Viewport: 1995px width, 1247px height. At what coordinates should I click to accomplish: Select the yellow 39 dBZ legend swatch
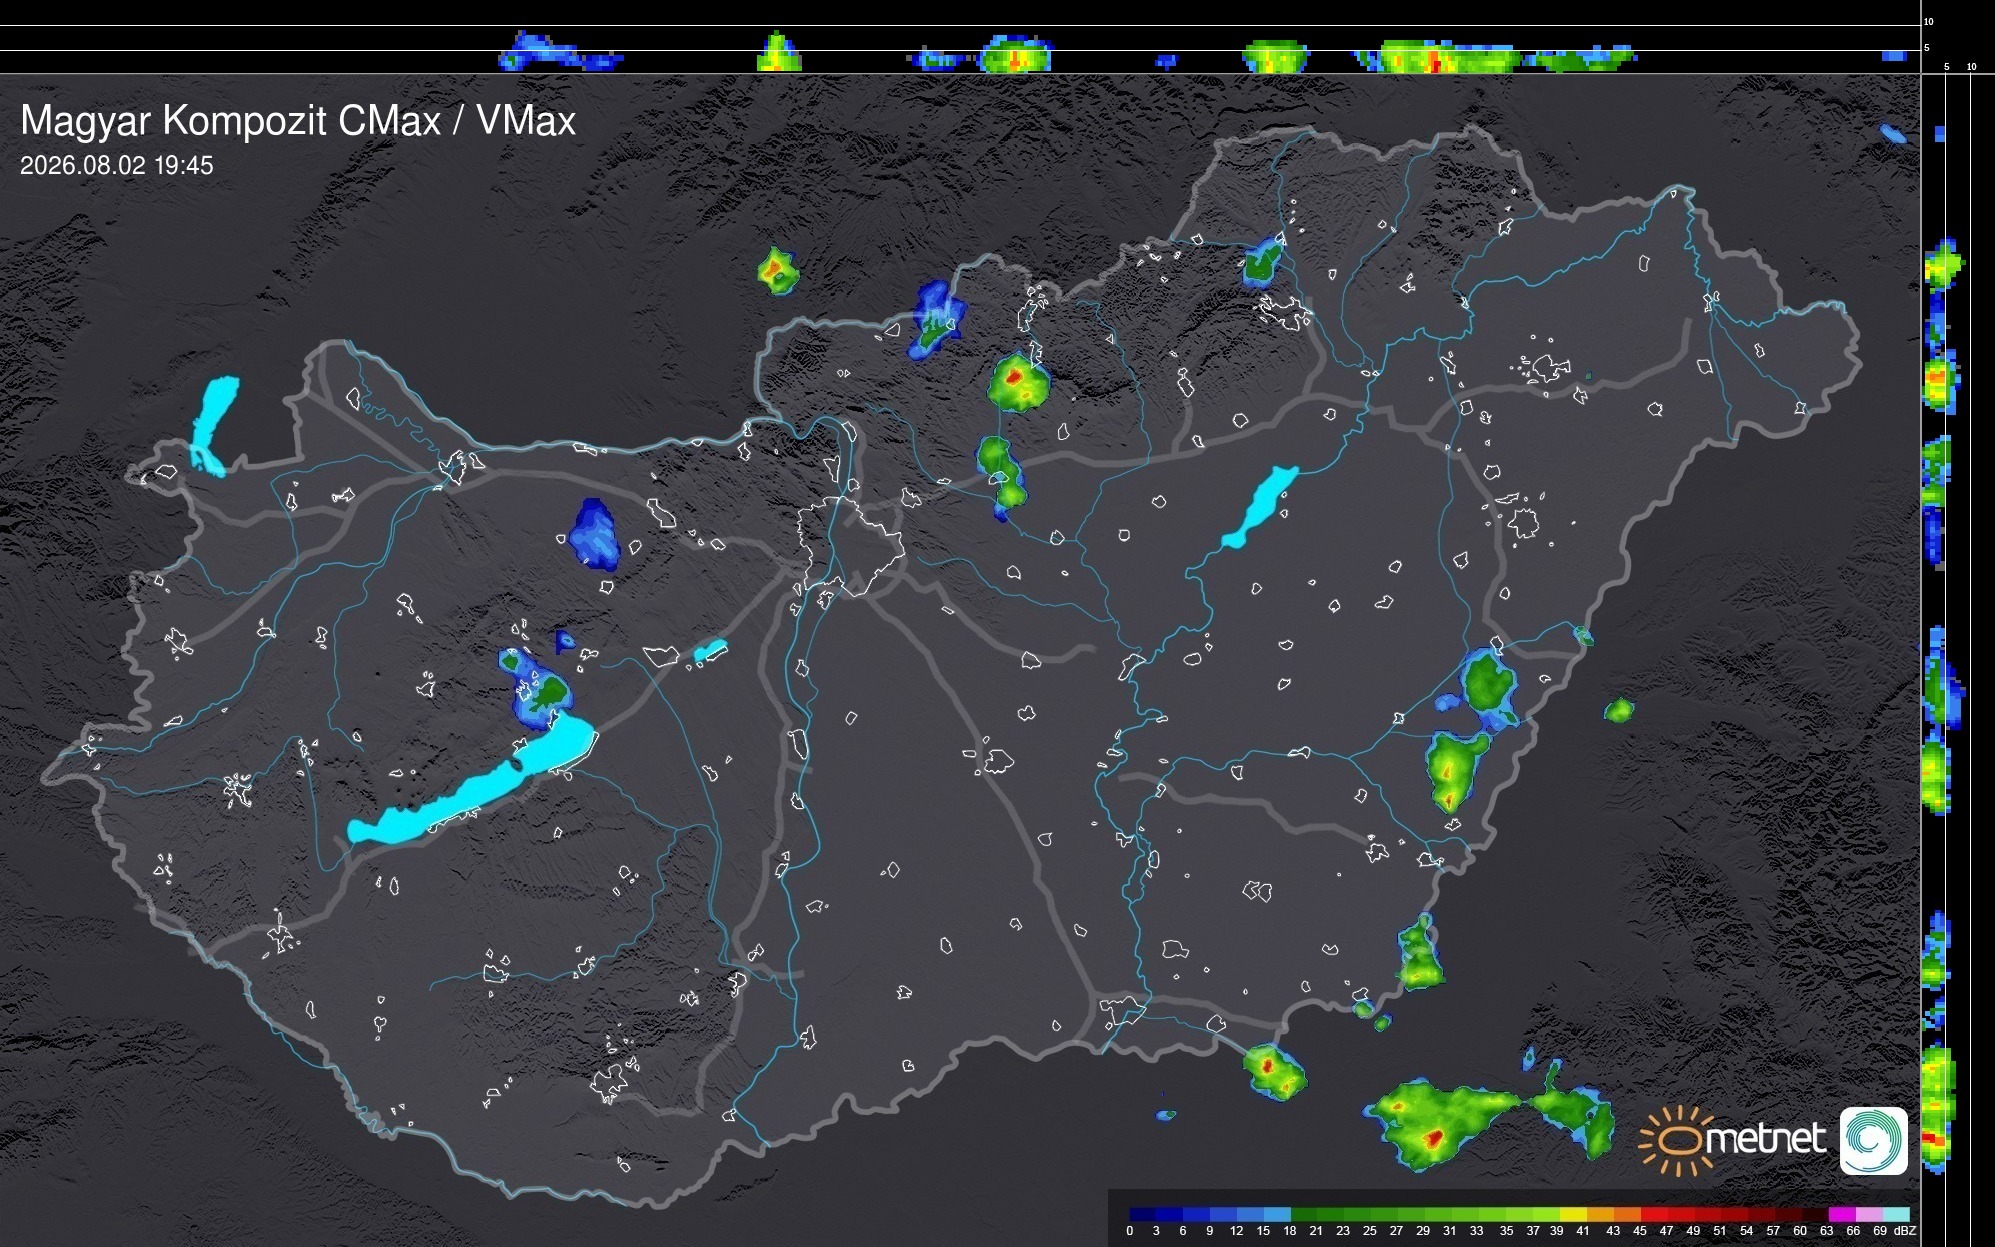click(x=1574, y=1214)
